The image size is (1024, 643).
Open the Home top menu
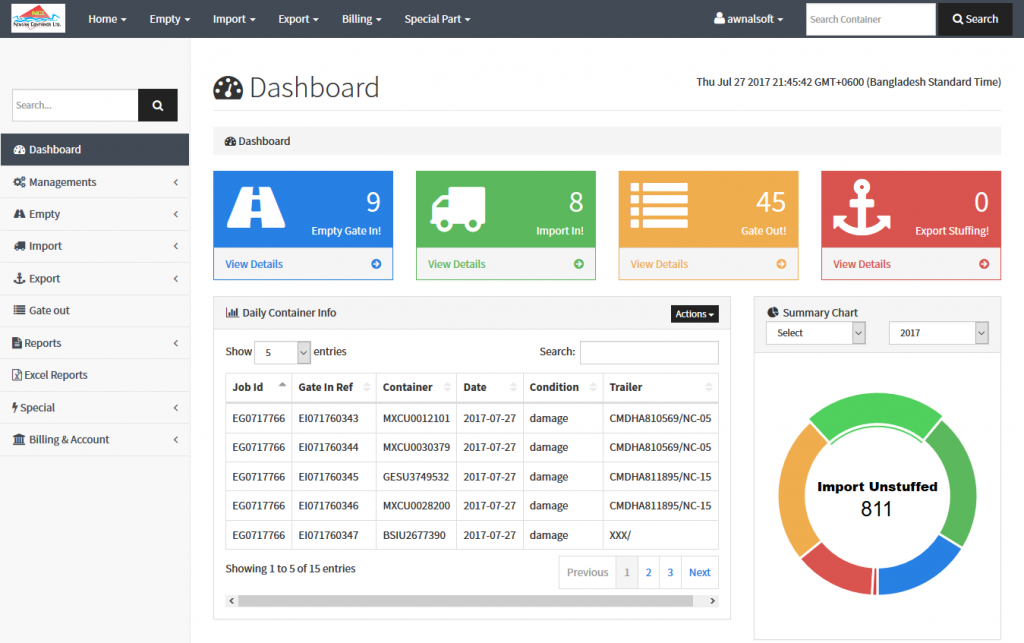(107, 19)
